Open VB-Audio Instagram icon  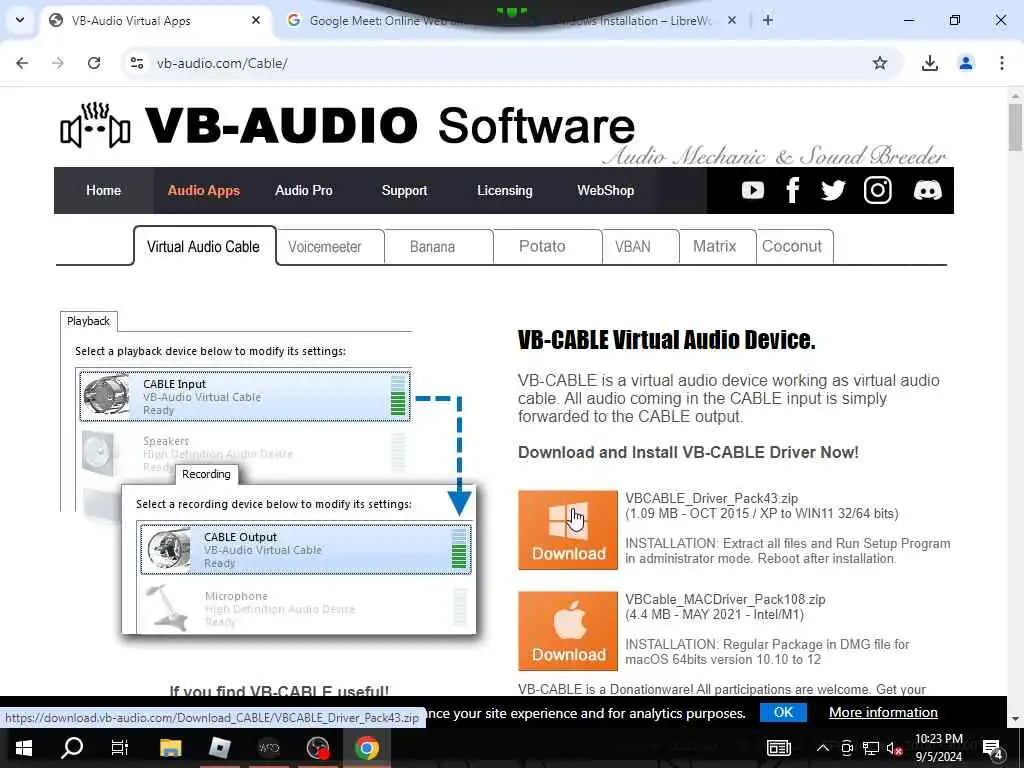[877, 190]
